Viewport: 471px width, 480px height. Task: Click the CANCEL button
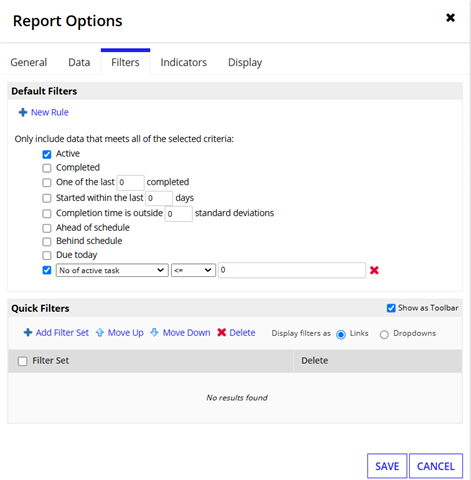click(x=436, y=466)
